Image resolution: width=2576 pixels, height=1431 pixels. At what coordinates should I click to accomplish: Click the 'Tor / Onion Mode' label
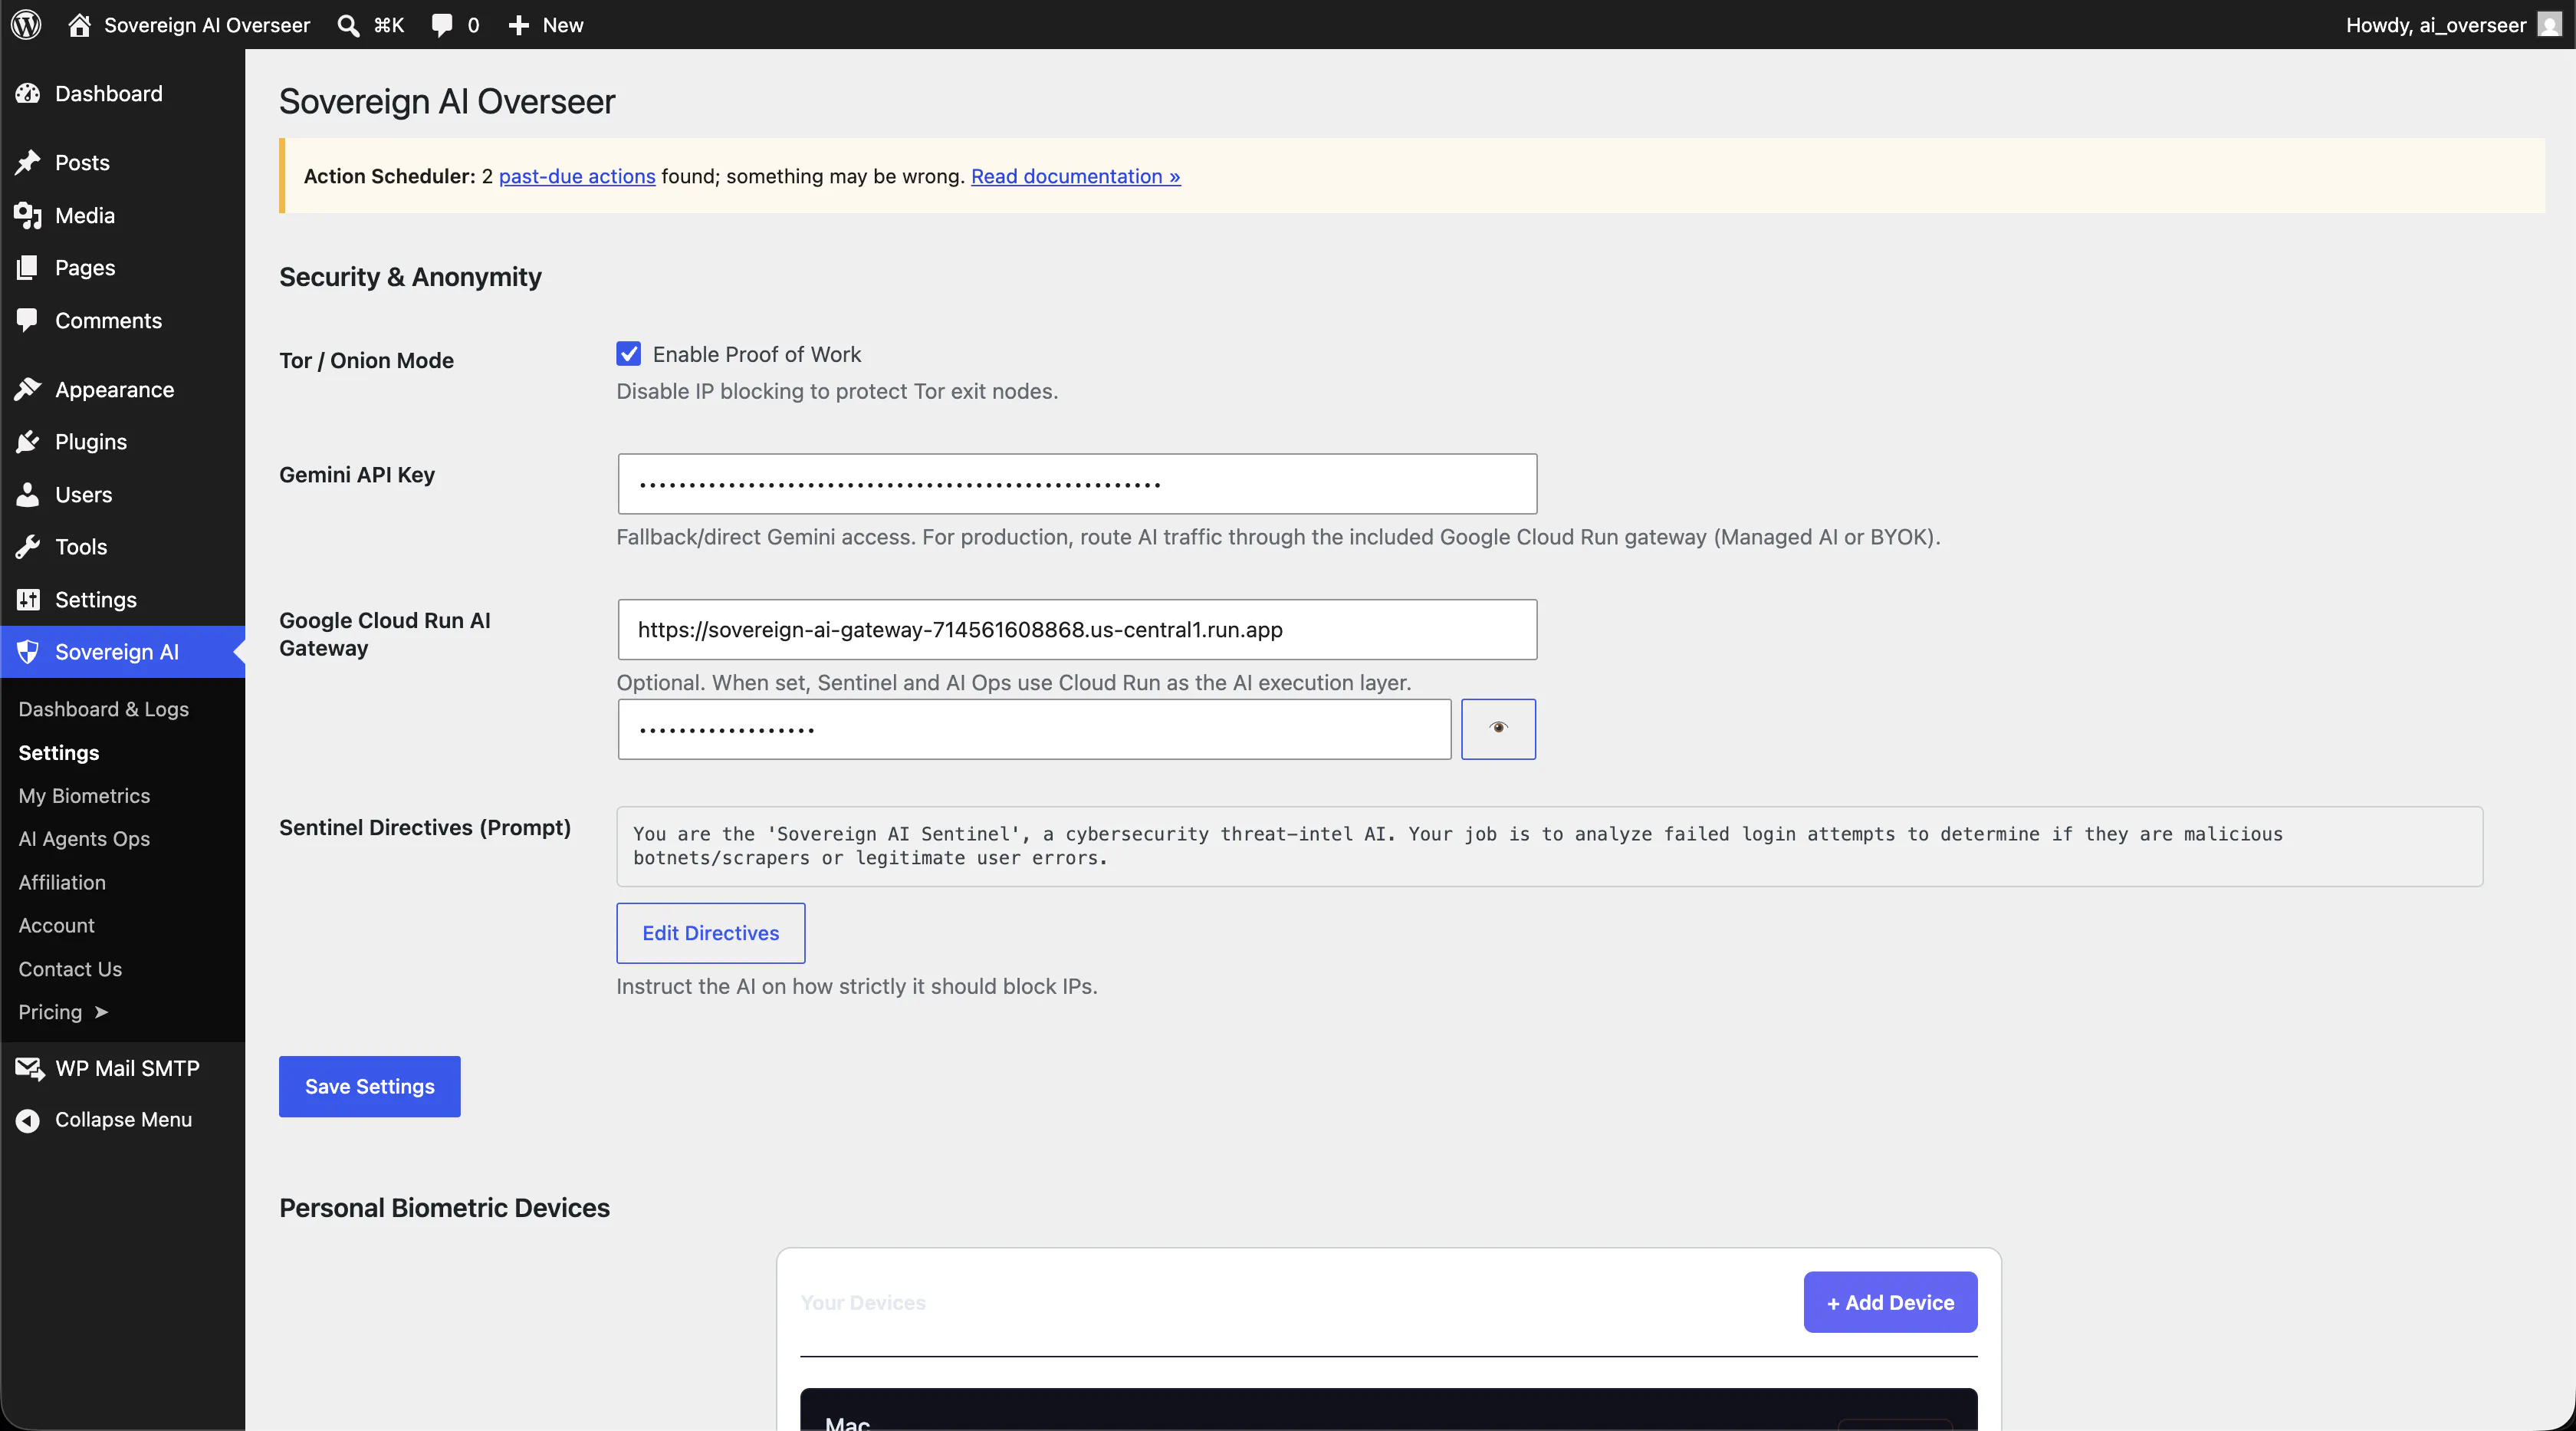366,360
